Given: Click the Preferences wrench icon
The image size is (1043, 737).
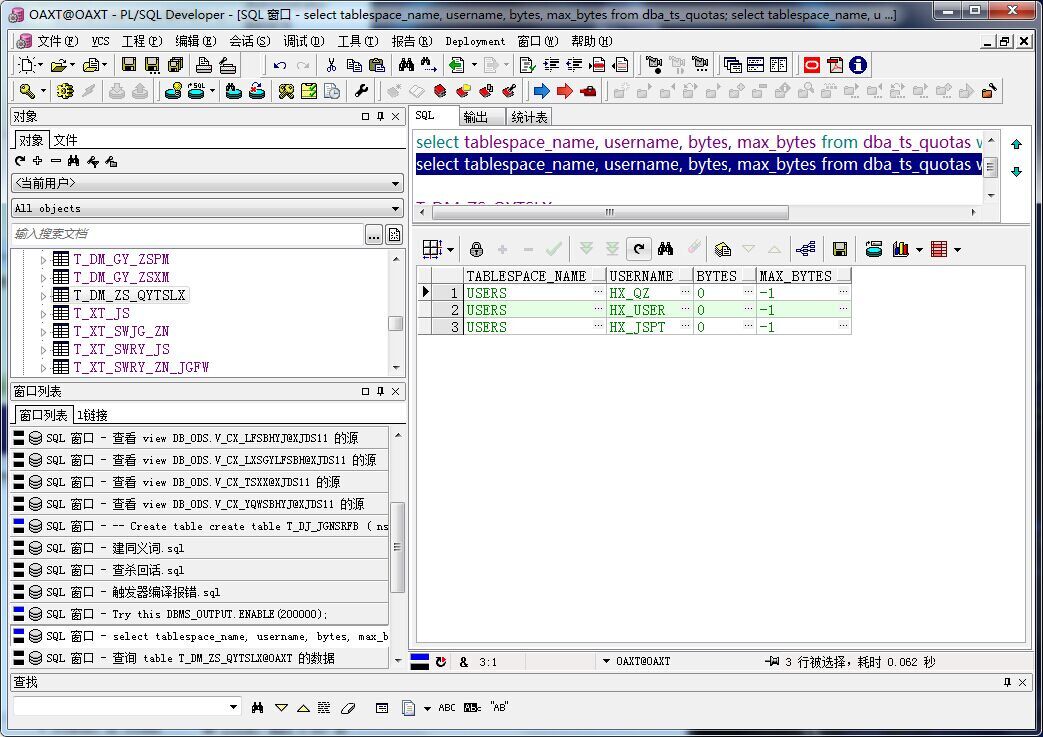Looking at the screenshot, I should (362, 91).
